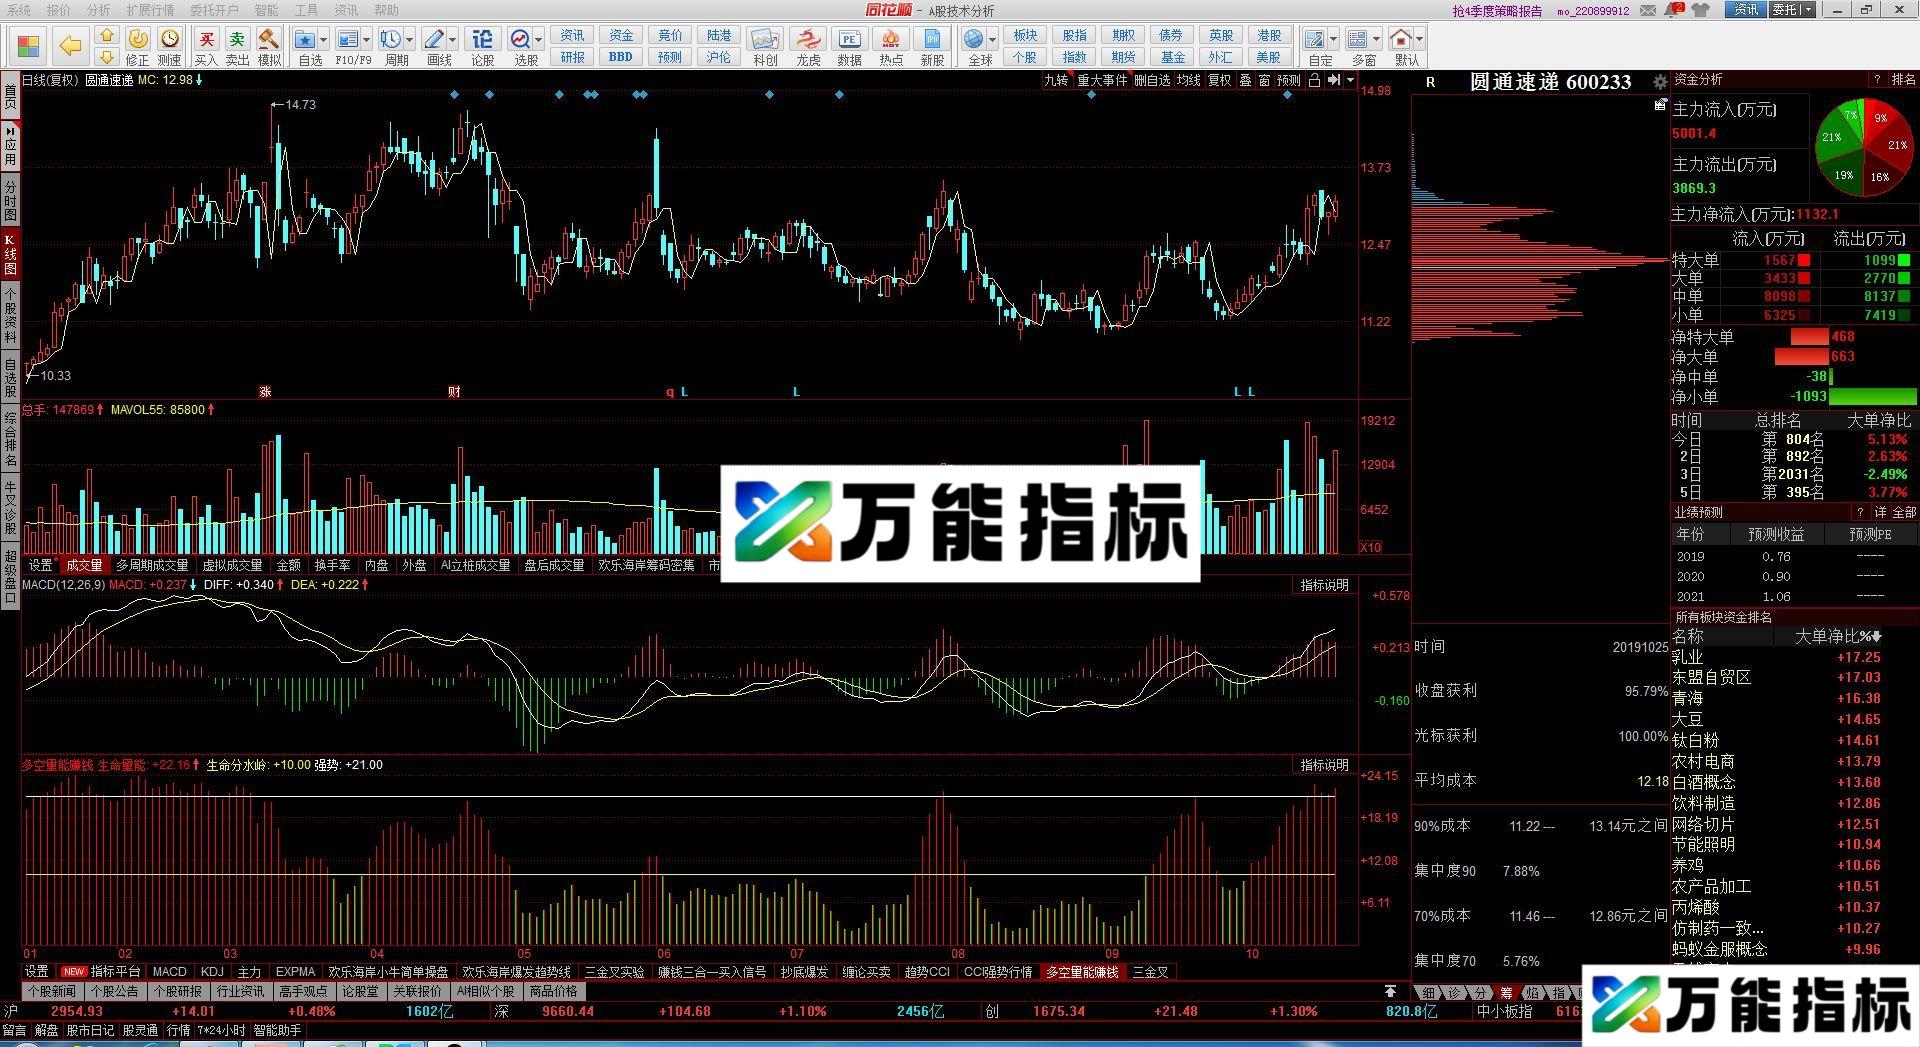Image resolution: width=1920 pixels, height=1047 pixels.
Task: Toggle 均线 moving average lines
Action: tap(1188, 80)
